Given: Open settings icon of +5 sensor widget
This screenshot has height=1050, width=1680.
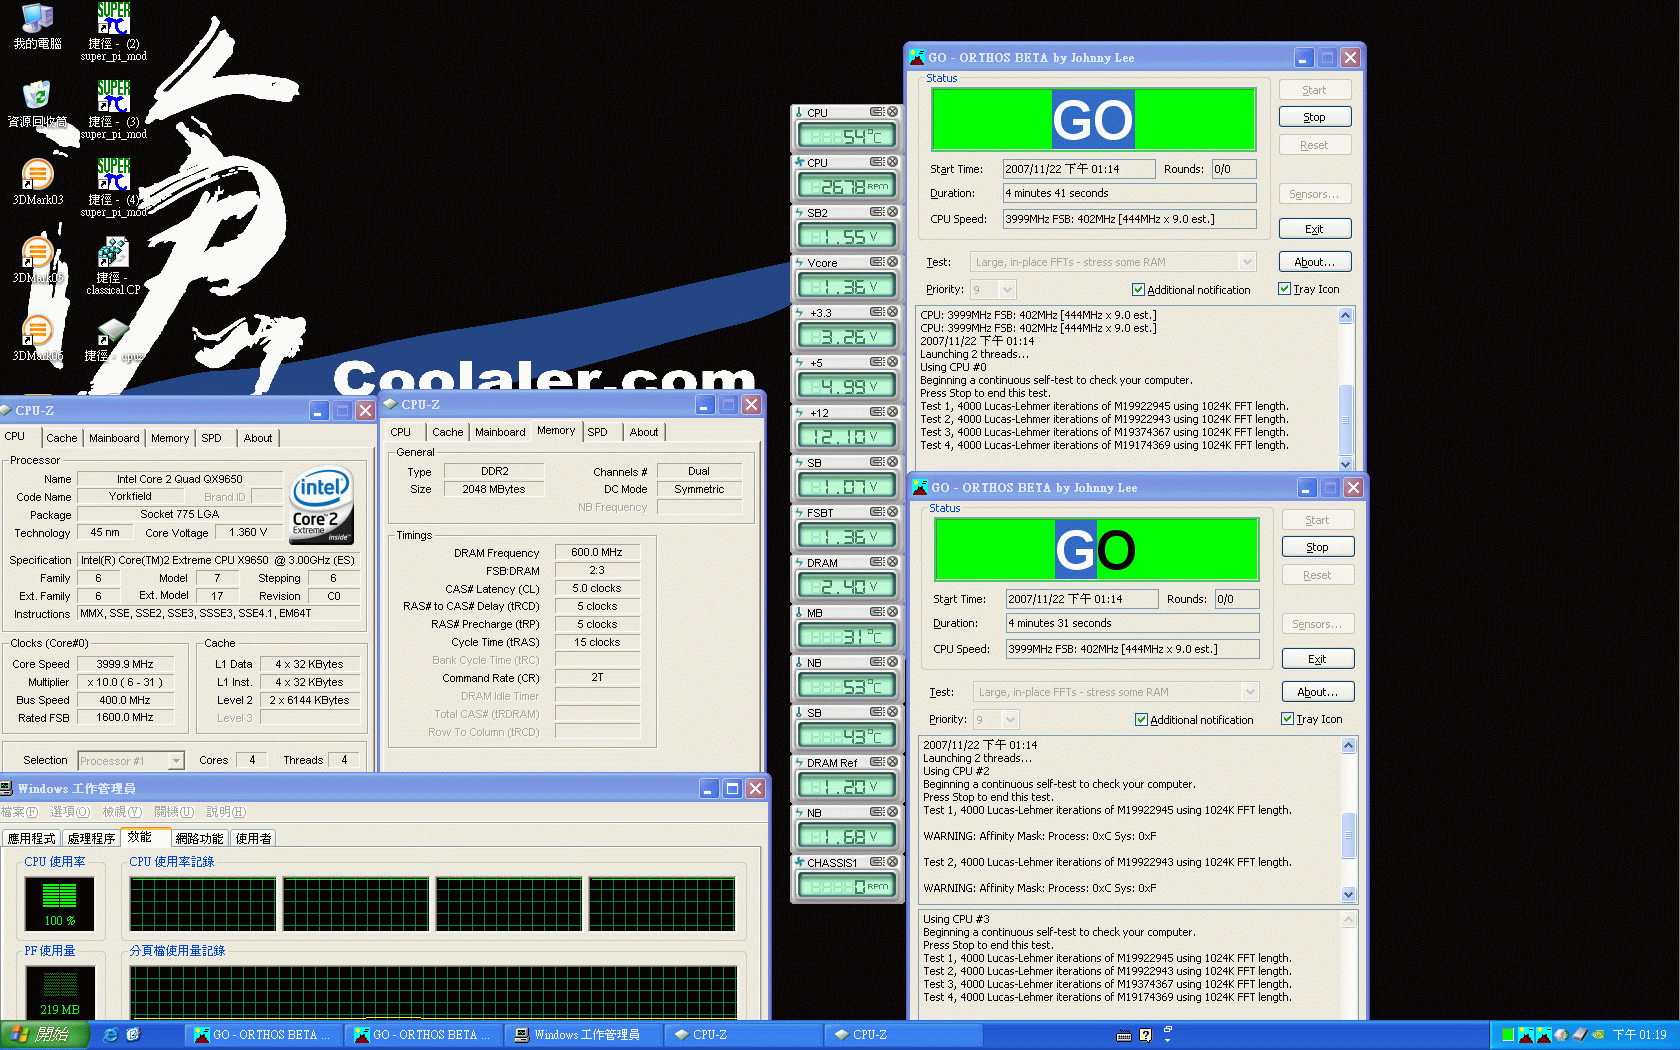Looking at the screenshot, I should click(x=876, y=362).
